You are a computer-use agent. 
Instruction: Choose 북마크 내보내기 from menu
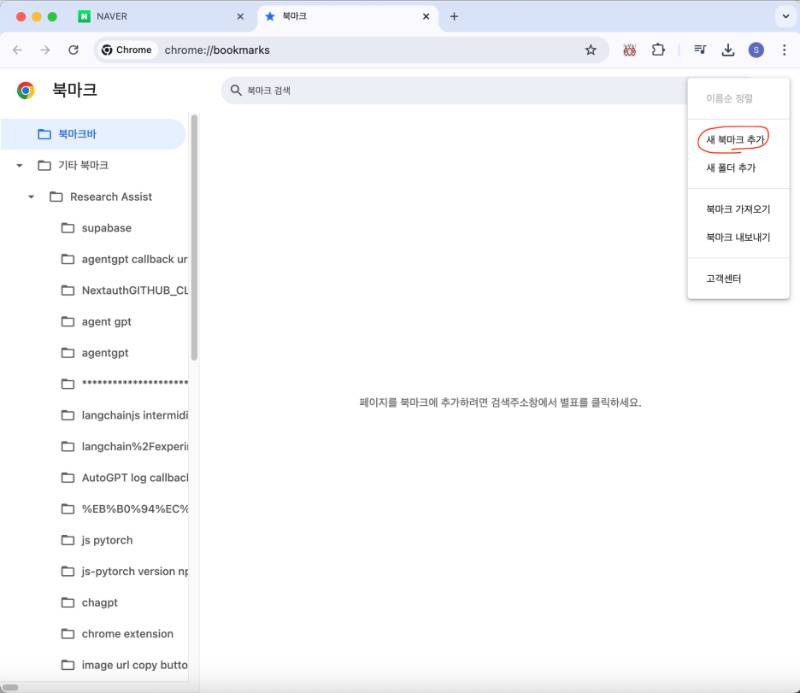coord(737,238)
